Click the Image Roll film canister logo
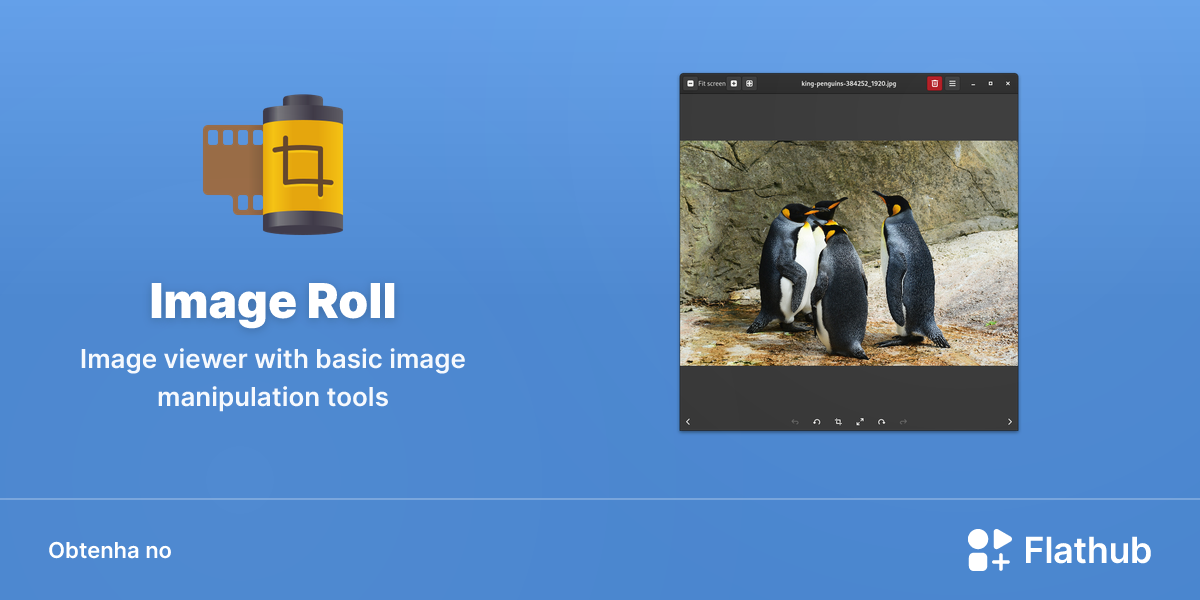The height and width of the screenshot is (600, 1200). coord(274,165)
